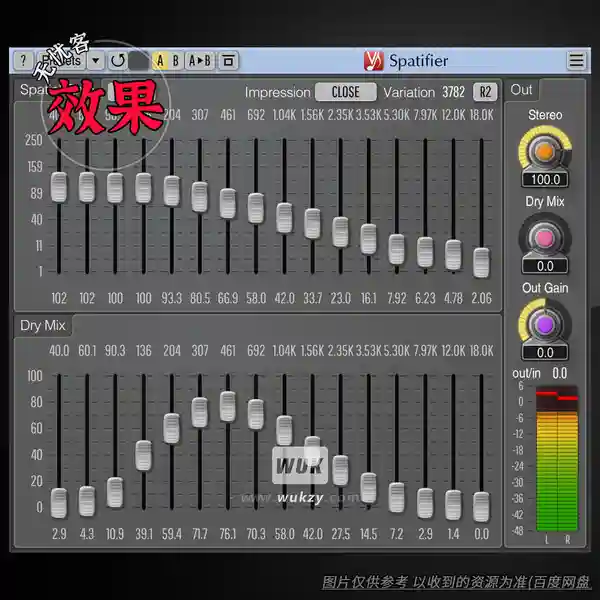
Task: Click the Dry Mix 40.0 Hz slider handle
Action: coord(59,503)
